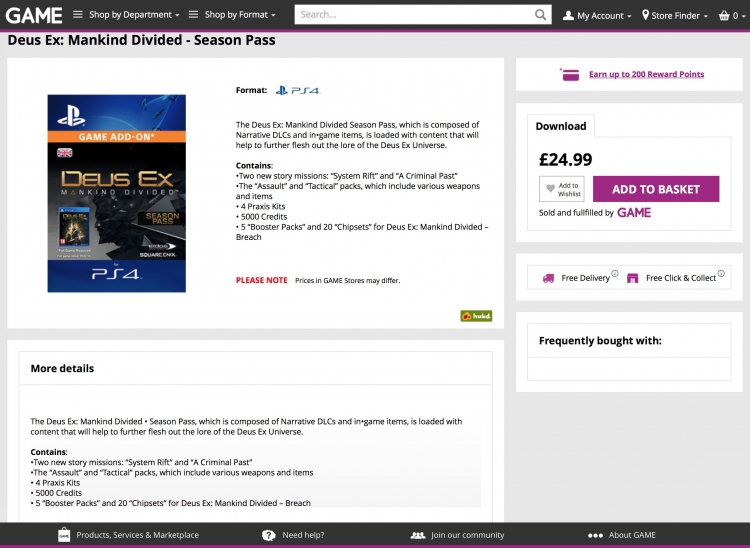Click the search magnifier icon
Image resolution: width=750 pixels, height=548 pixels.
point(540,15)
